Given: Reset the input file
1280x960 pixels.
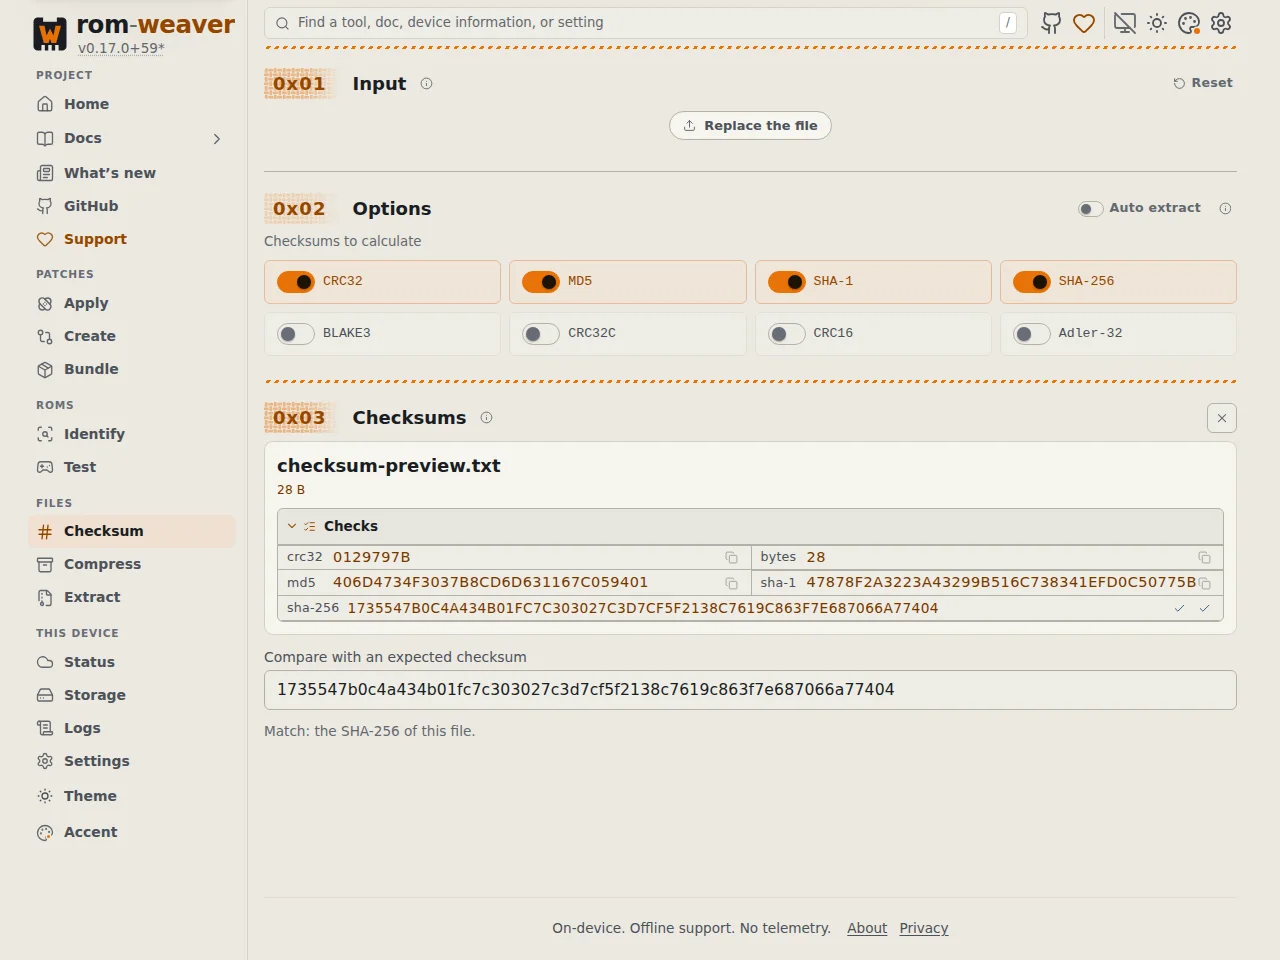Looking at the screenshot, I should (x=1203, y=83).
